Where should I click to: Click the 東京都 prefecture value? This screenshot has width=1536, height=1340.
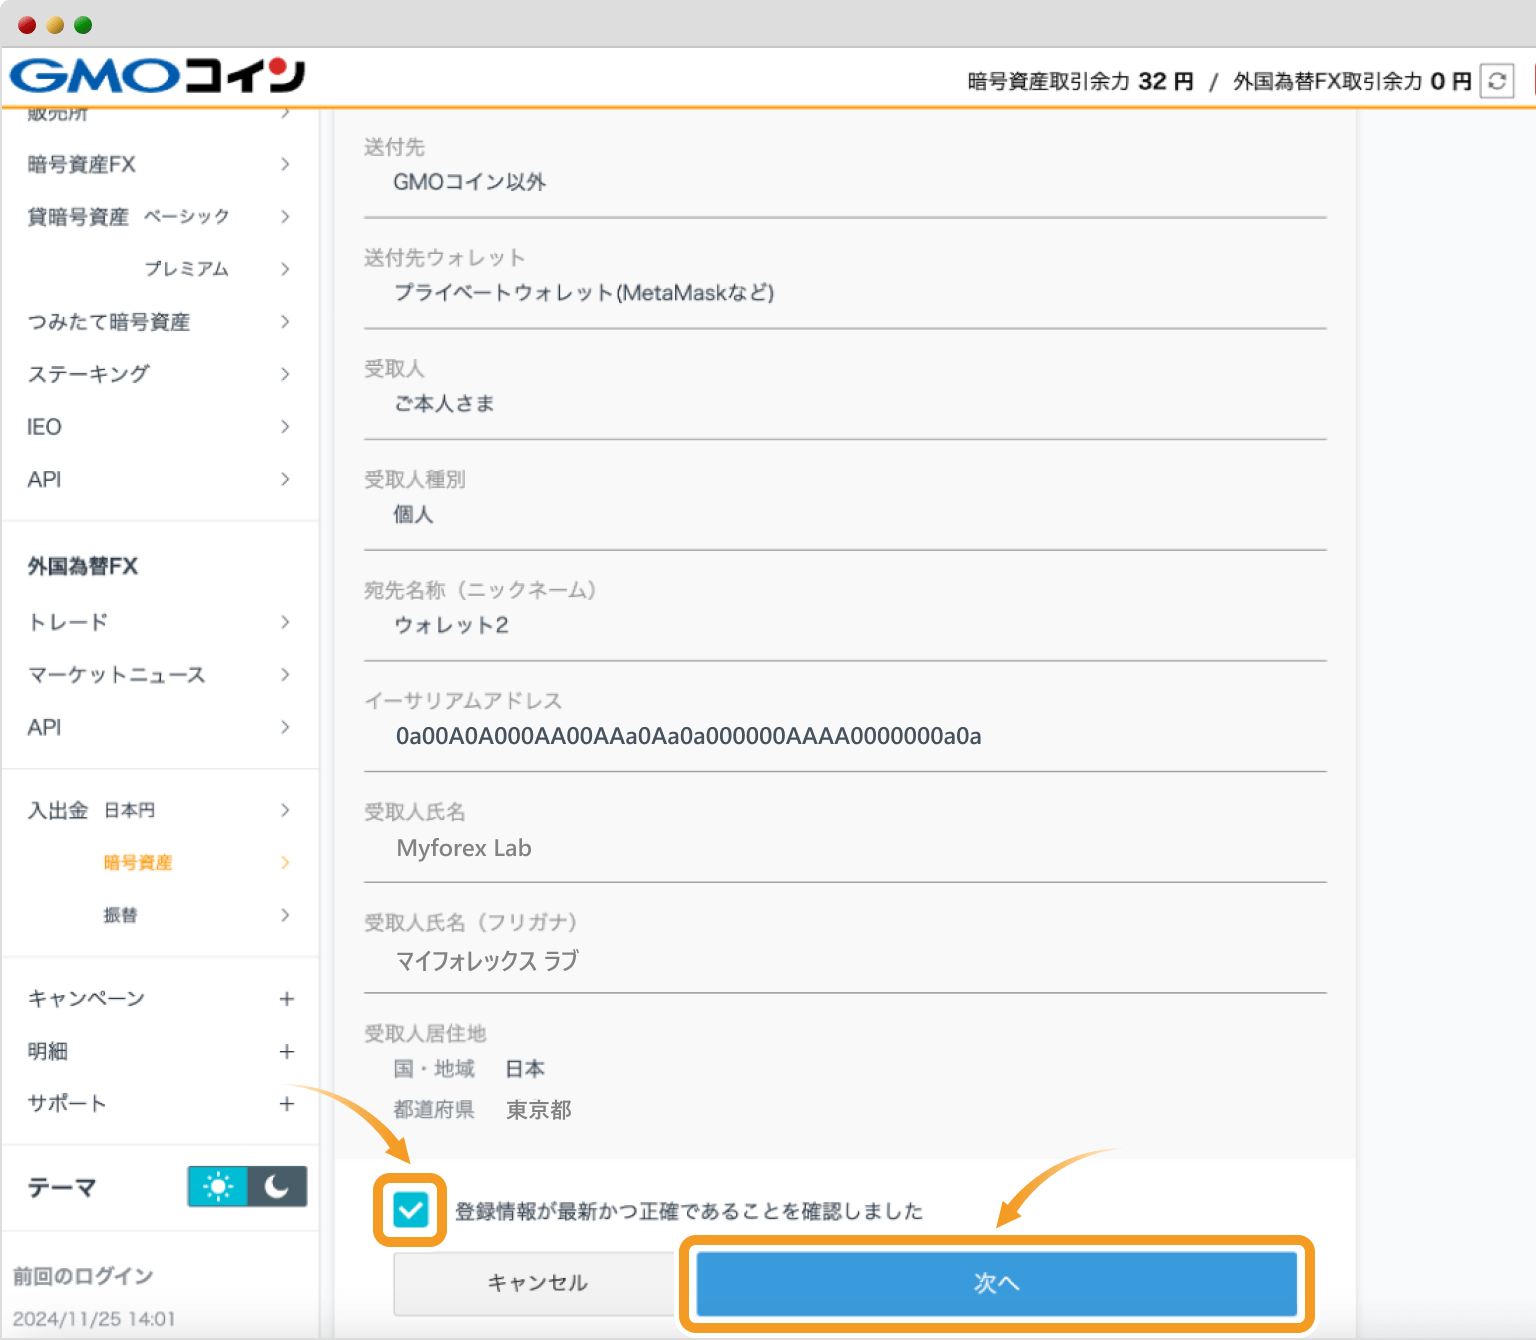[538, 1110]
